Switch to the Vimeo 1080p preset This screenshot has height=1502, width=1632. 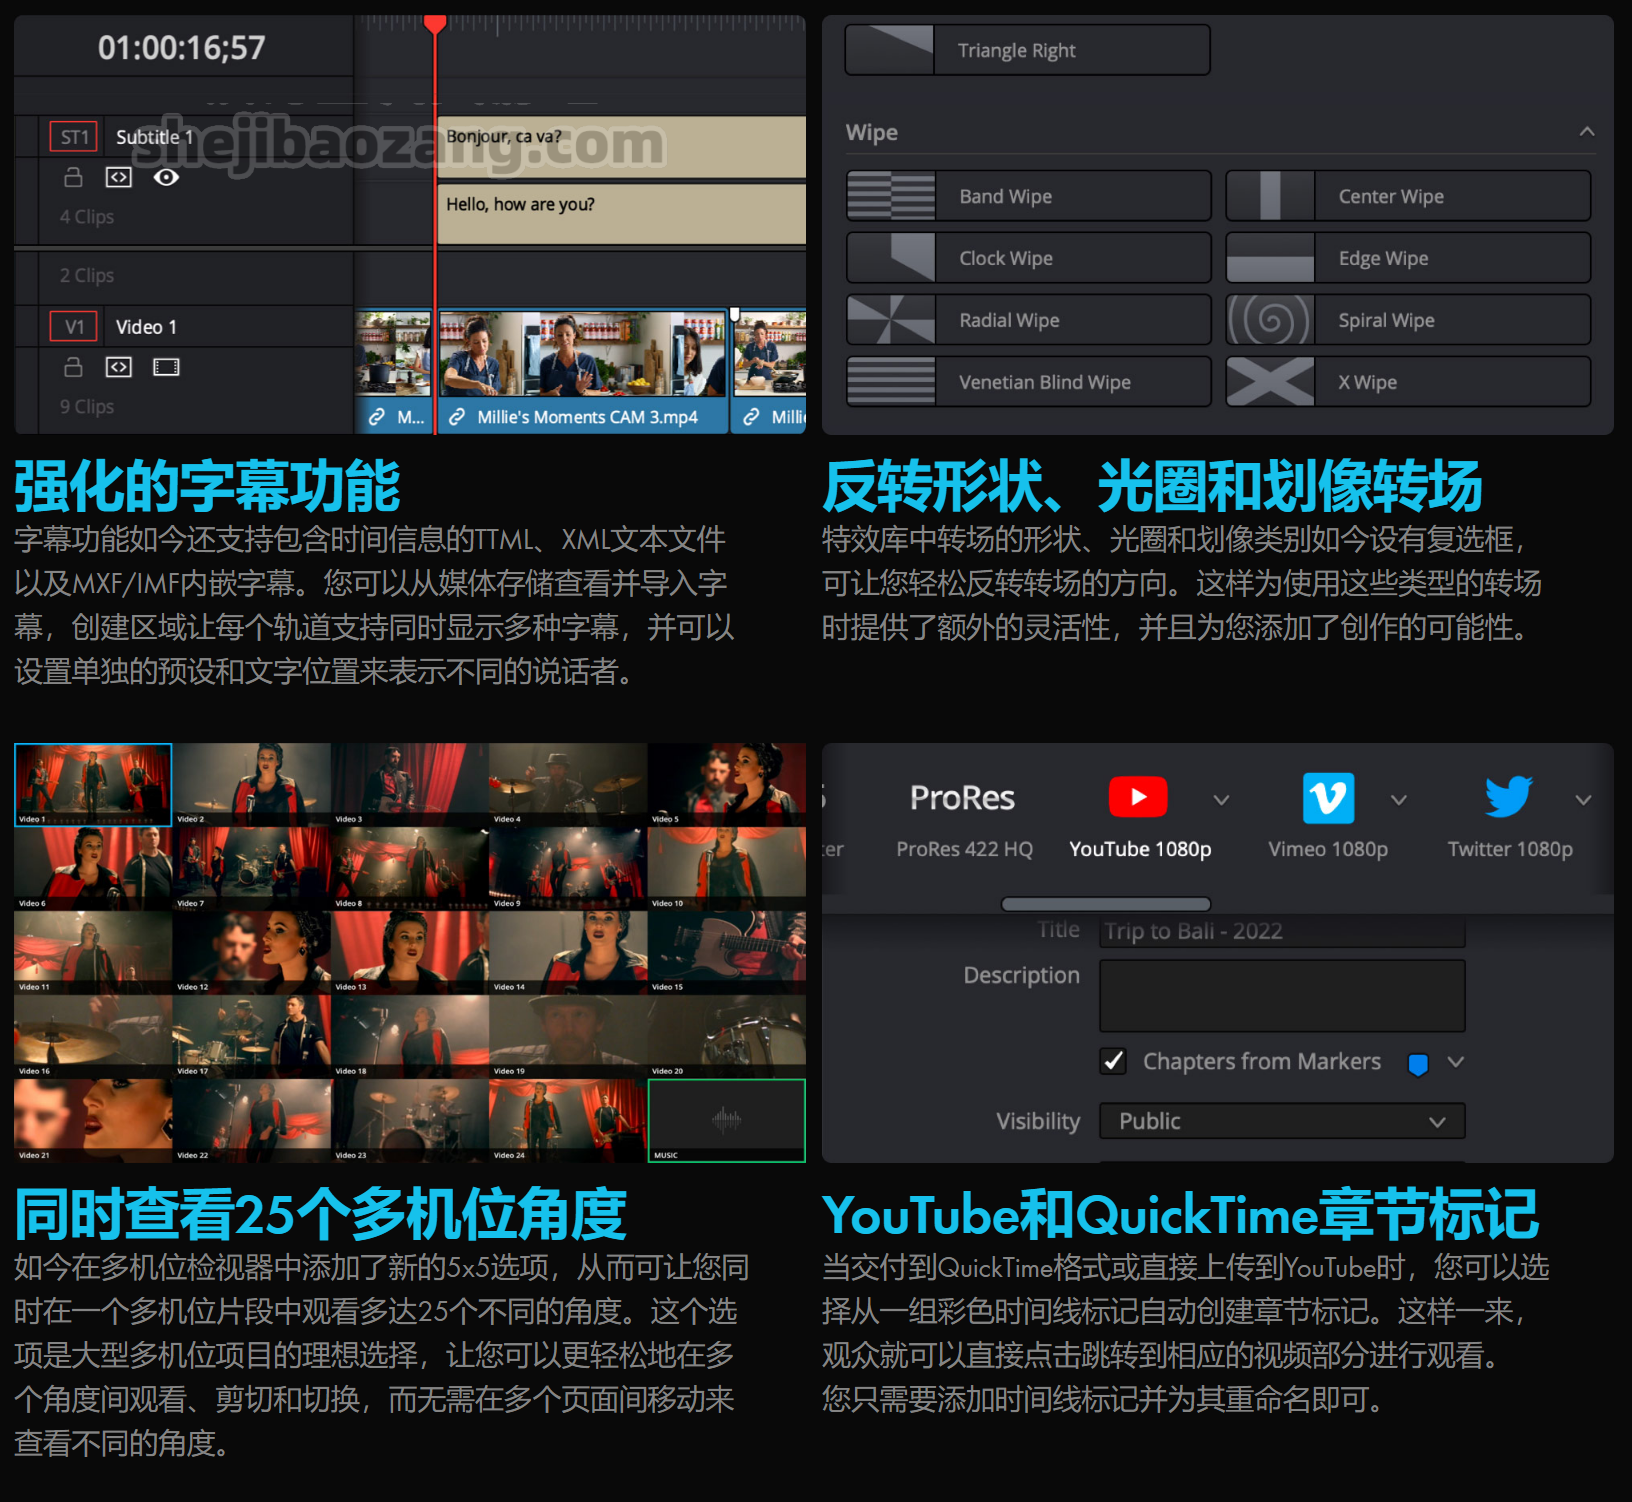click(1327, 848)
